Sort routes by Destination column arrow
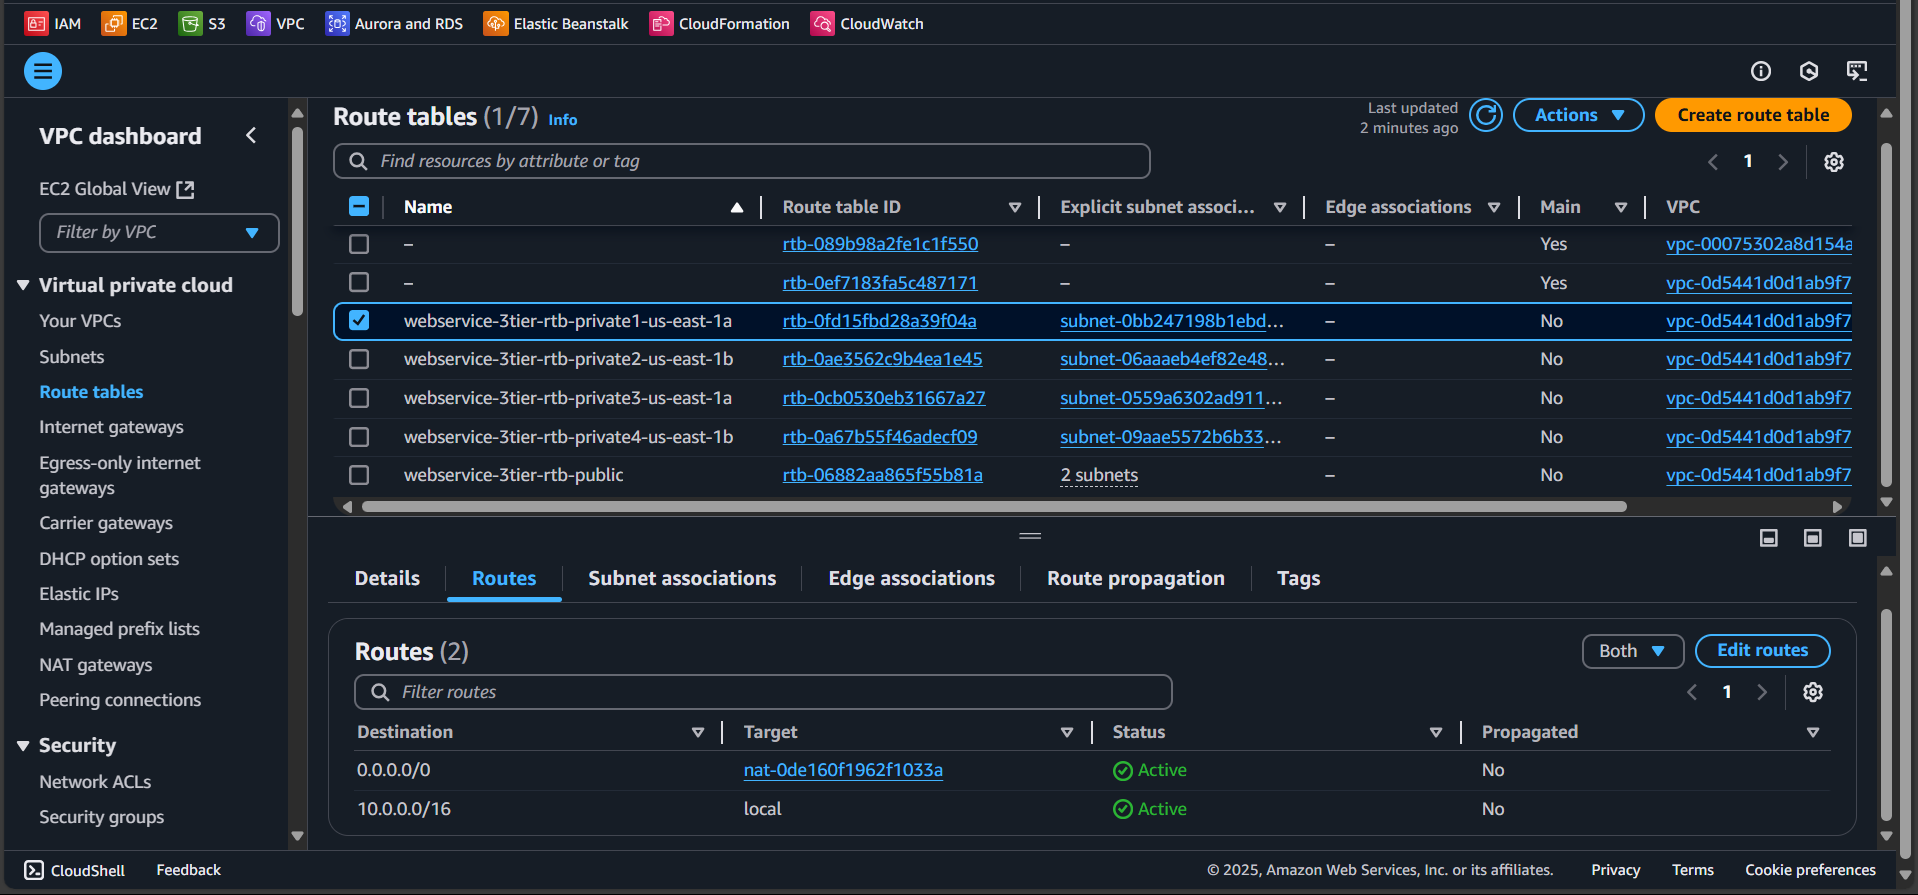Viewport: 1918px width, 895px height. (698, 732)
